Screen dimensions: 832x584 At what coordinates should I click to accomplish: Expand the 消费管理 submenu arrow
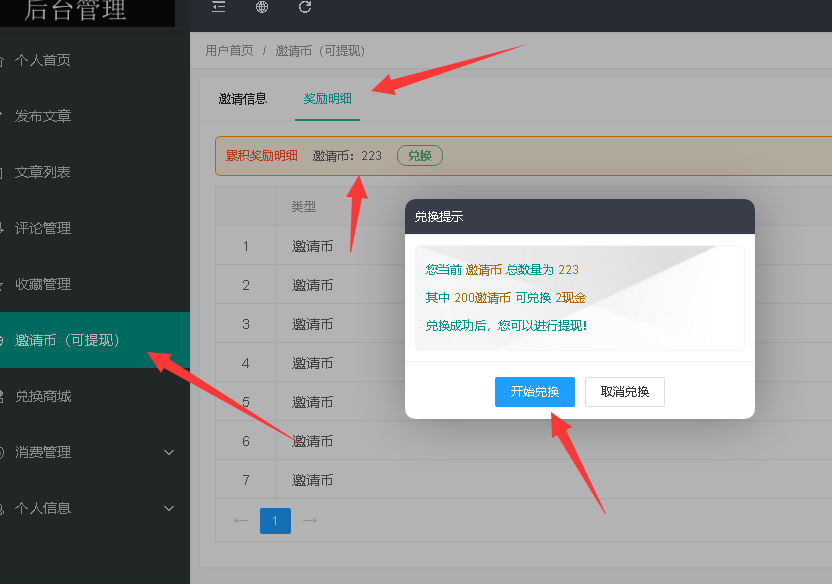coord(168,452)
